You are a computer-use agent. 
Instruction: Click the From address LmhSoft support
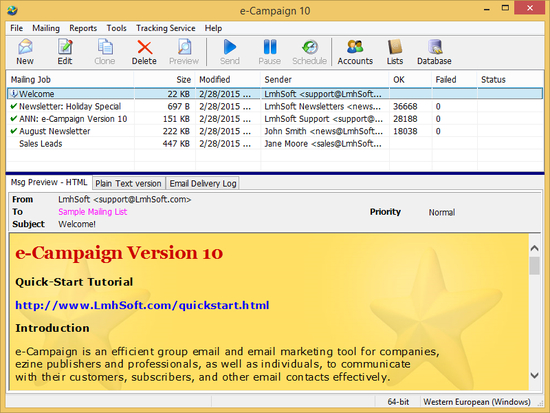click(125, 199)
